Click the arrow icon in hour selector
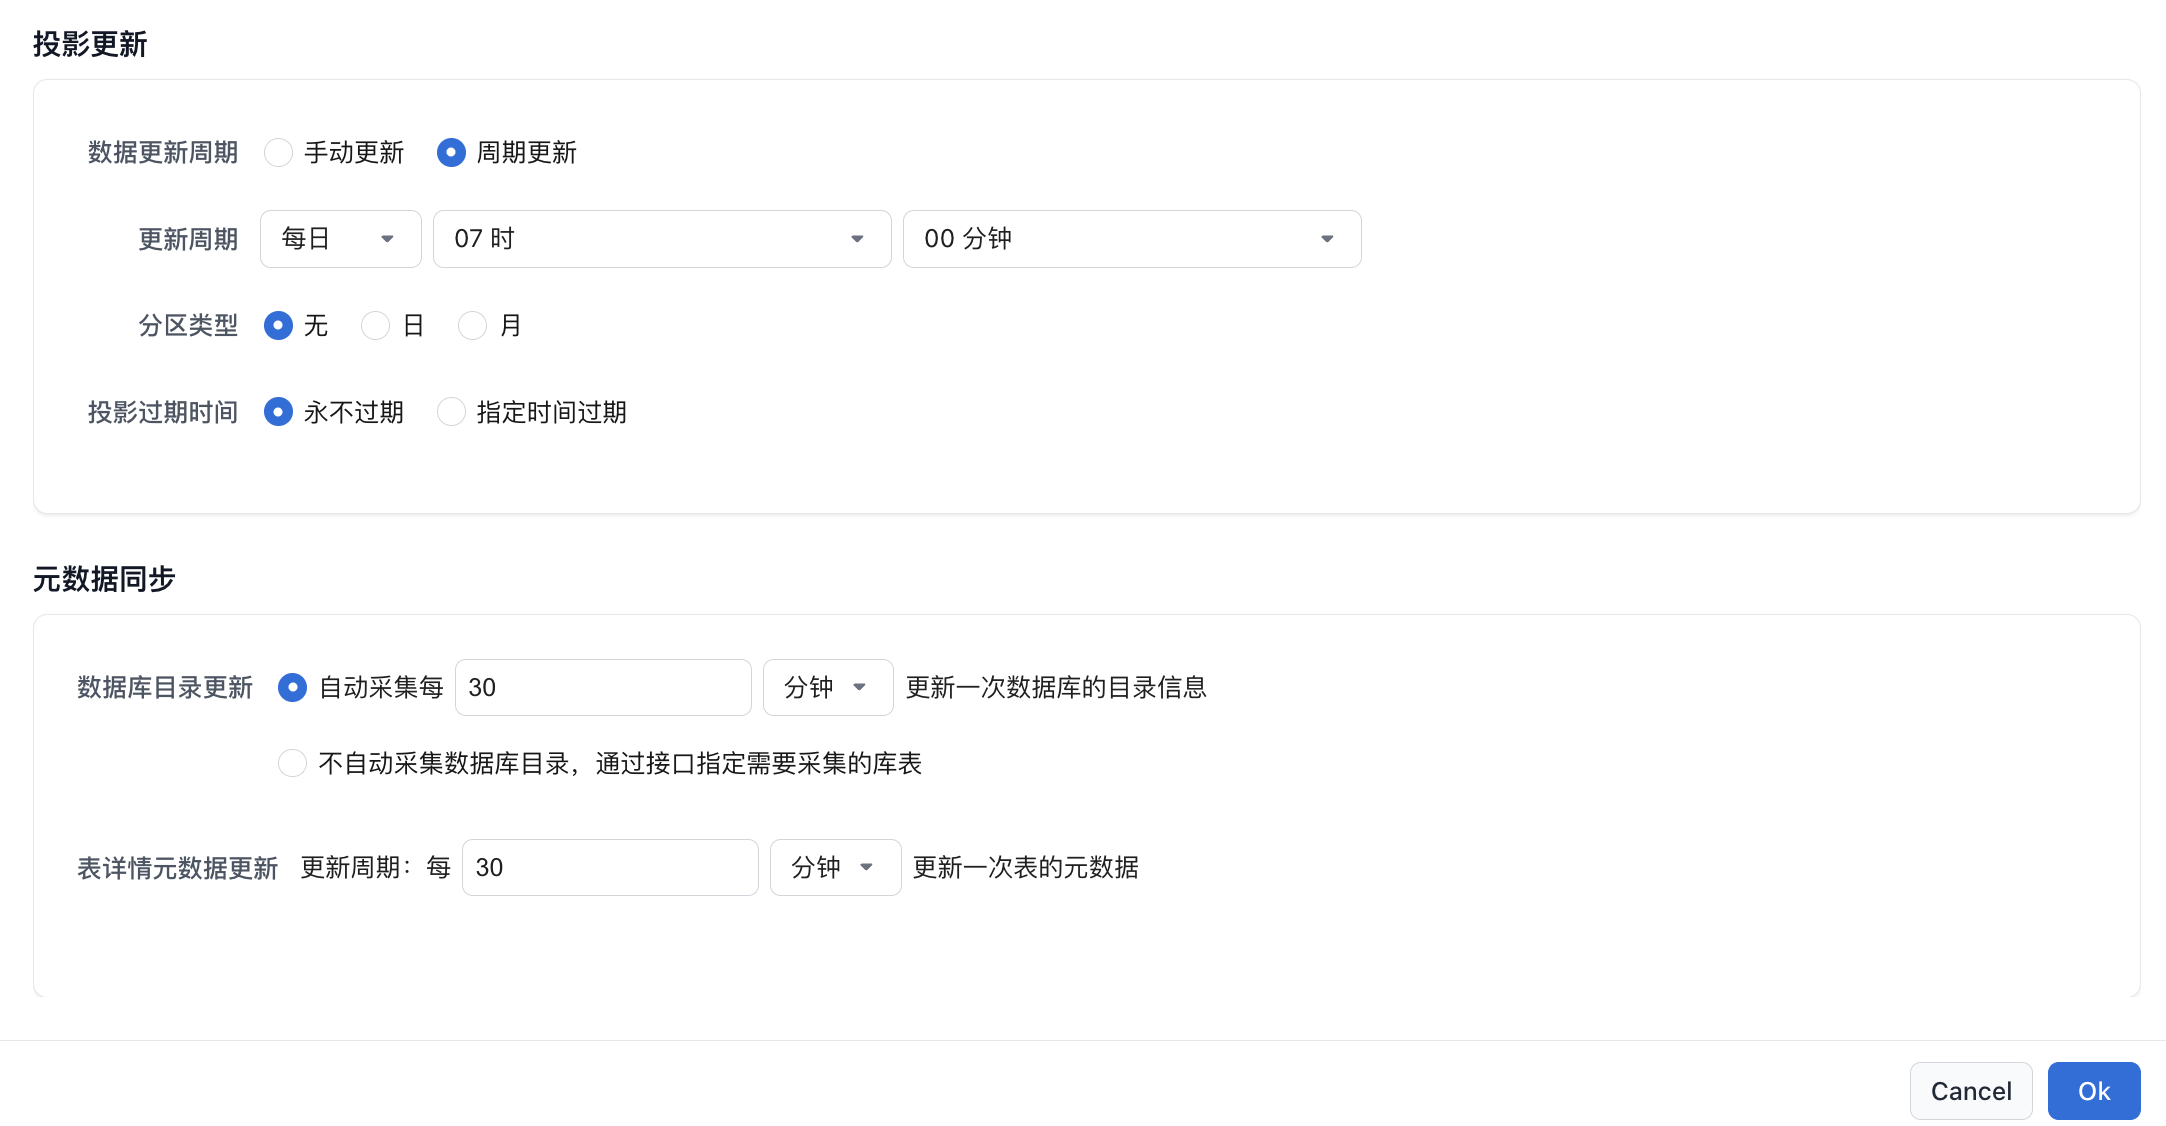 tap(857, 239)
